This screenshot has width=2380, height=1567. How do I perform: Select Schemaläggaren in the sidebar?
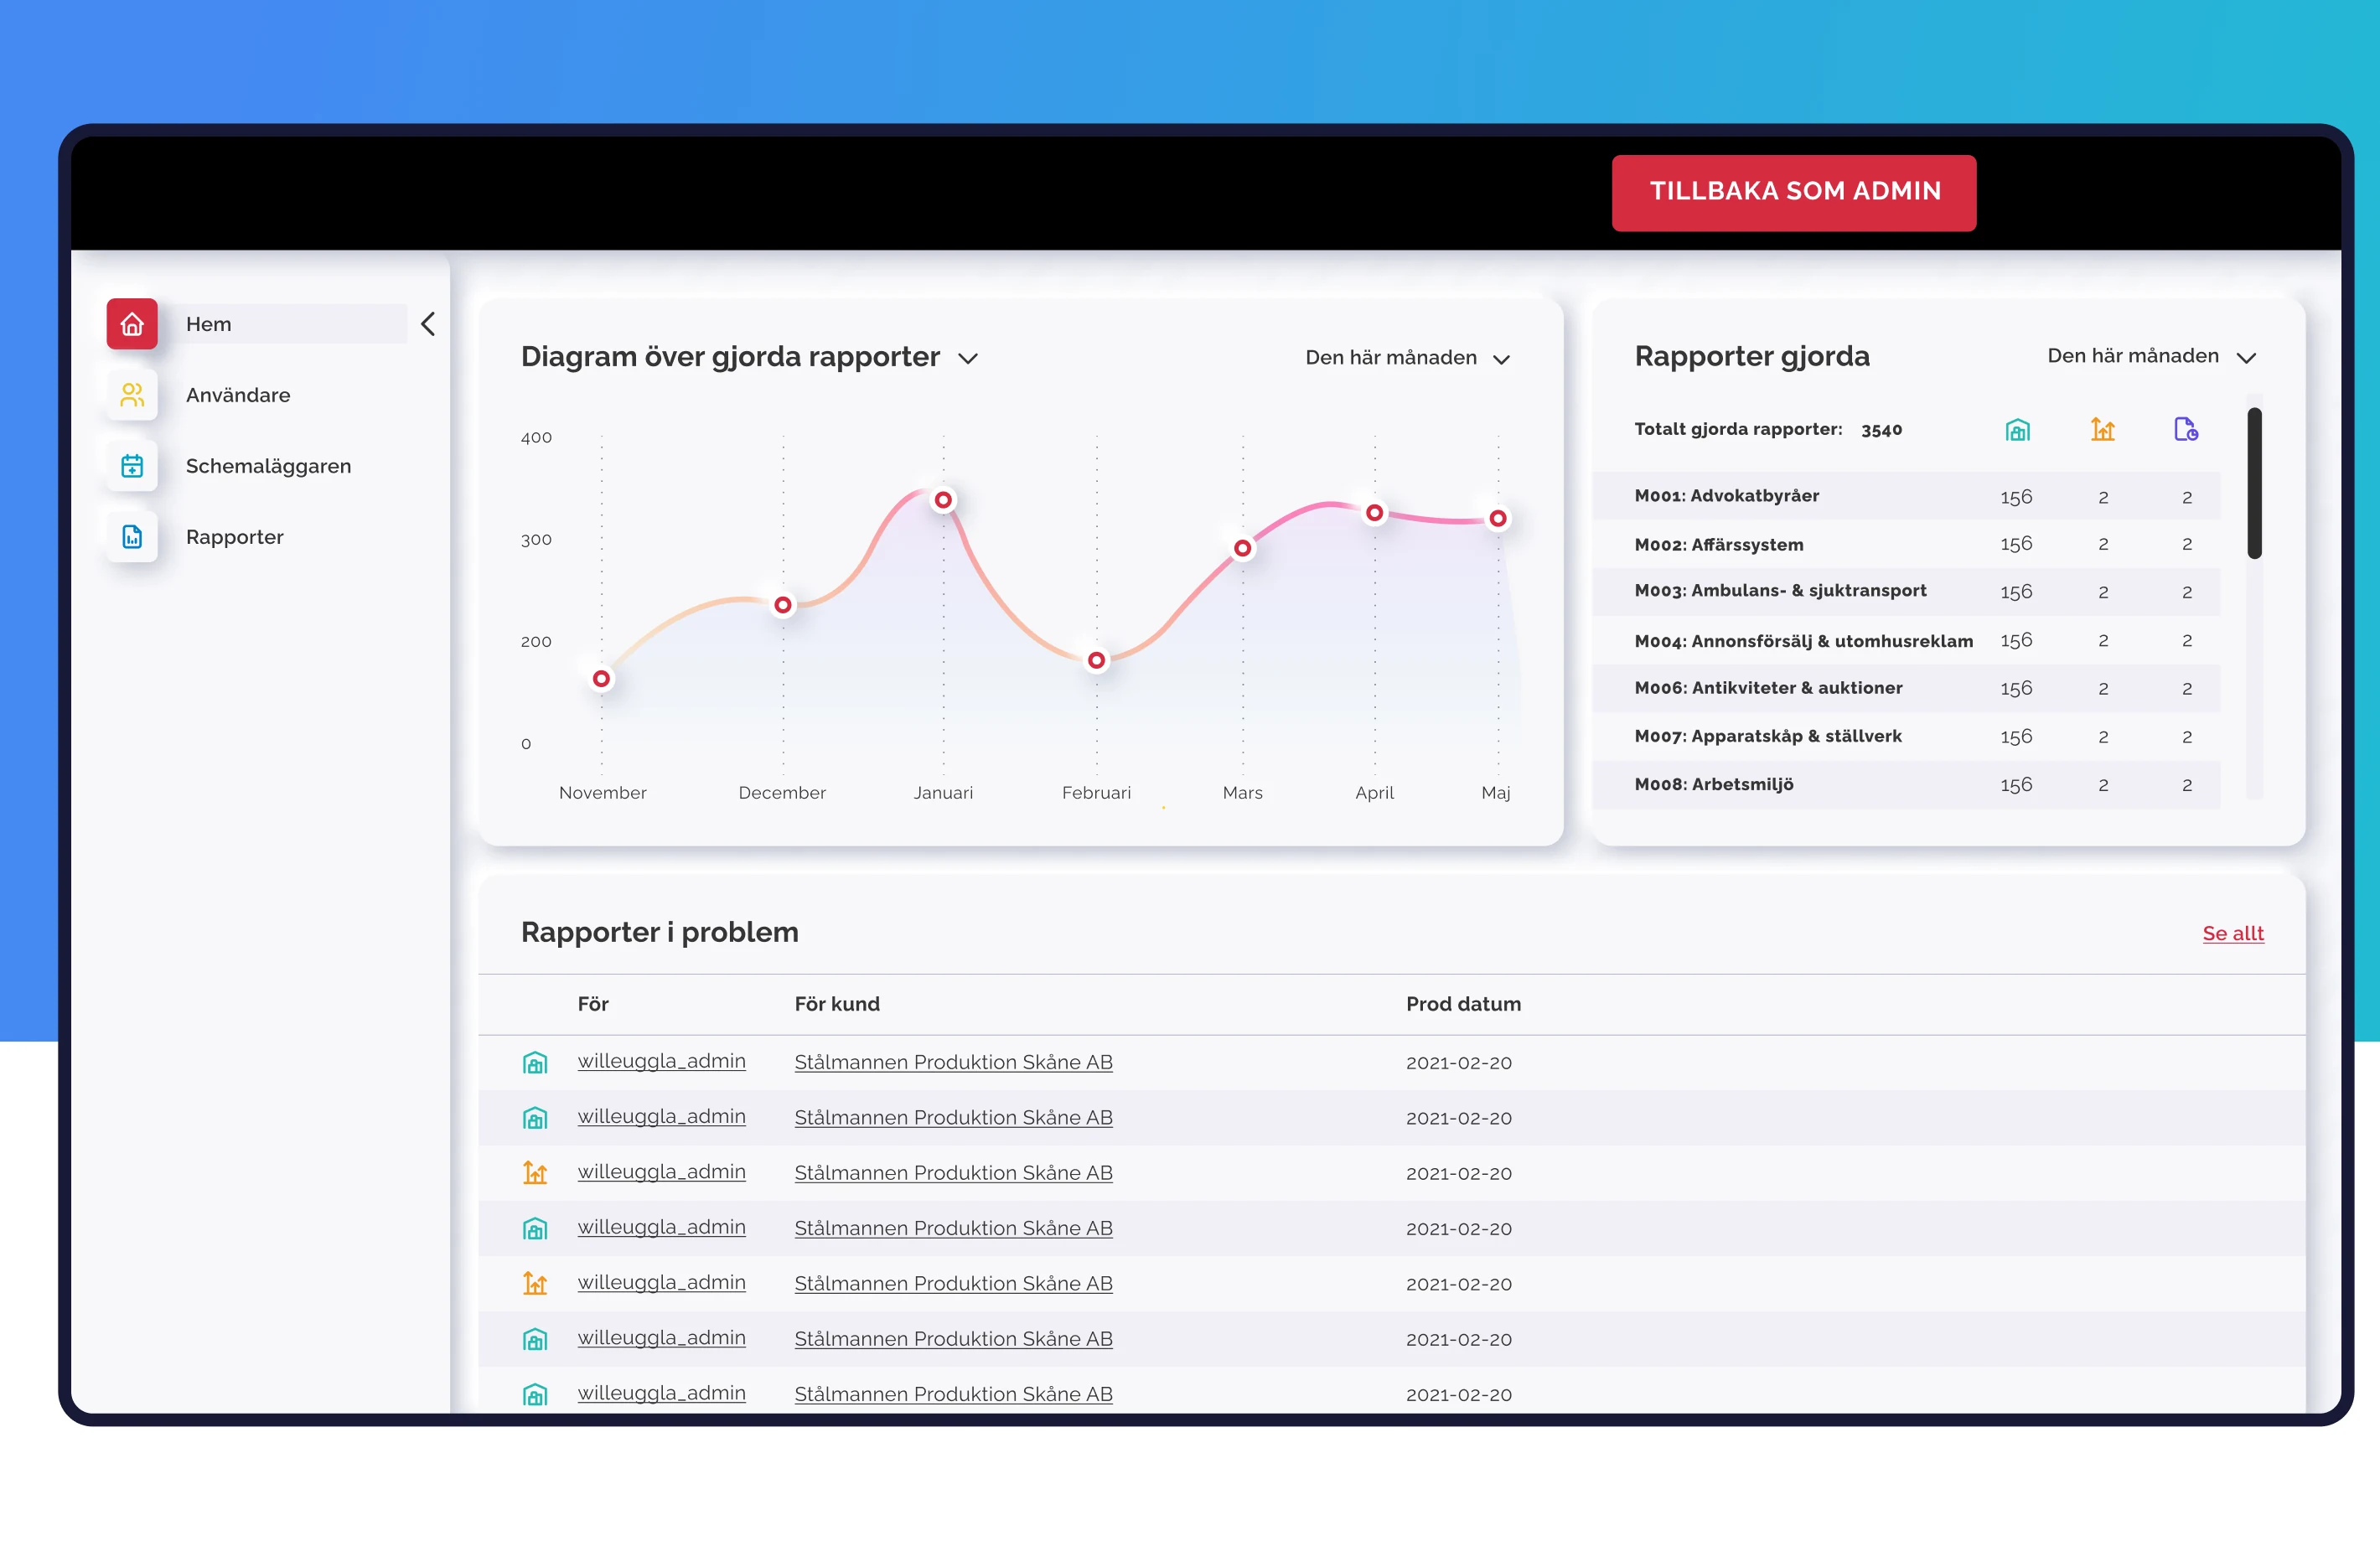[268, 466]
